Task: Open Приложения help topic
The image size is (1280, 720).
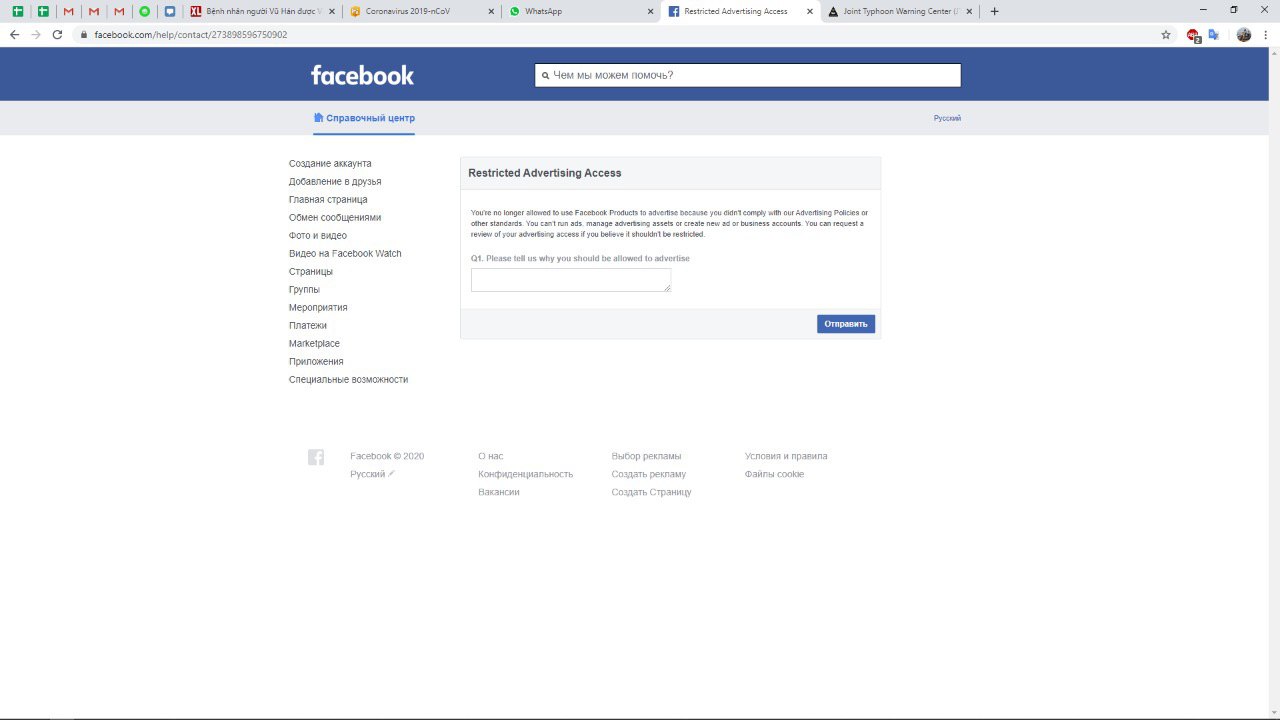Action: click(x=316, y=361)
